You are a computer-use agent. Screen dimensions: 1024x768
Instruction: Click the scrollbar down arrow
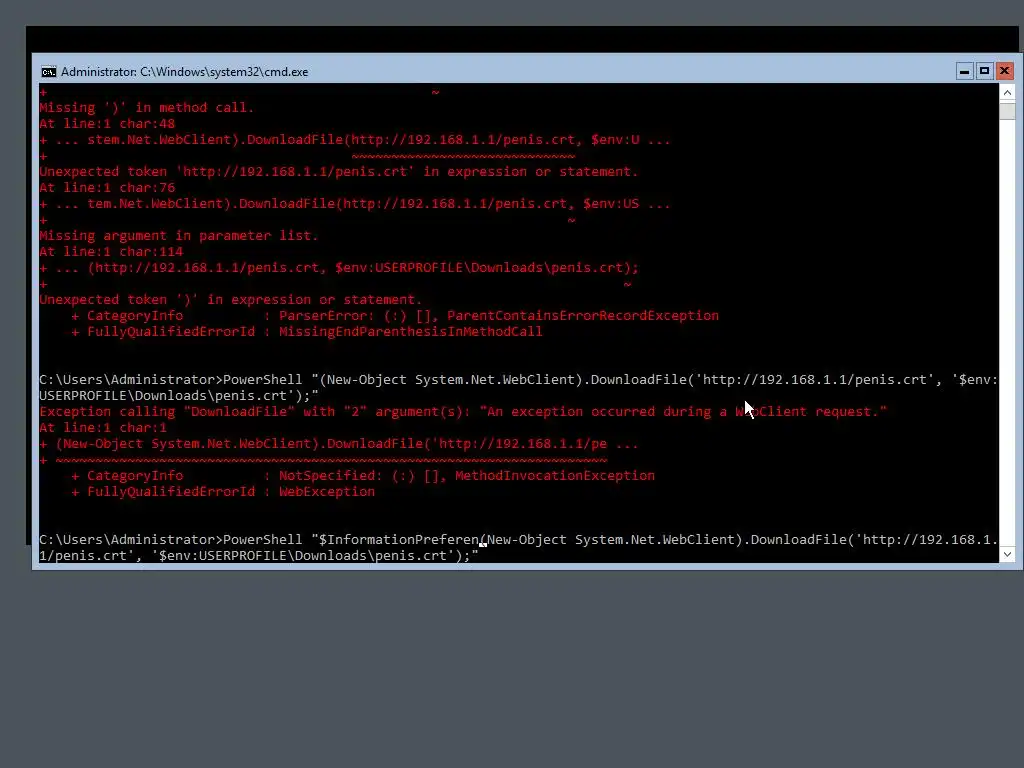(x=1007, y=554)
